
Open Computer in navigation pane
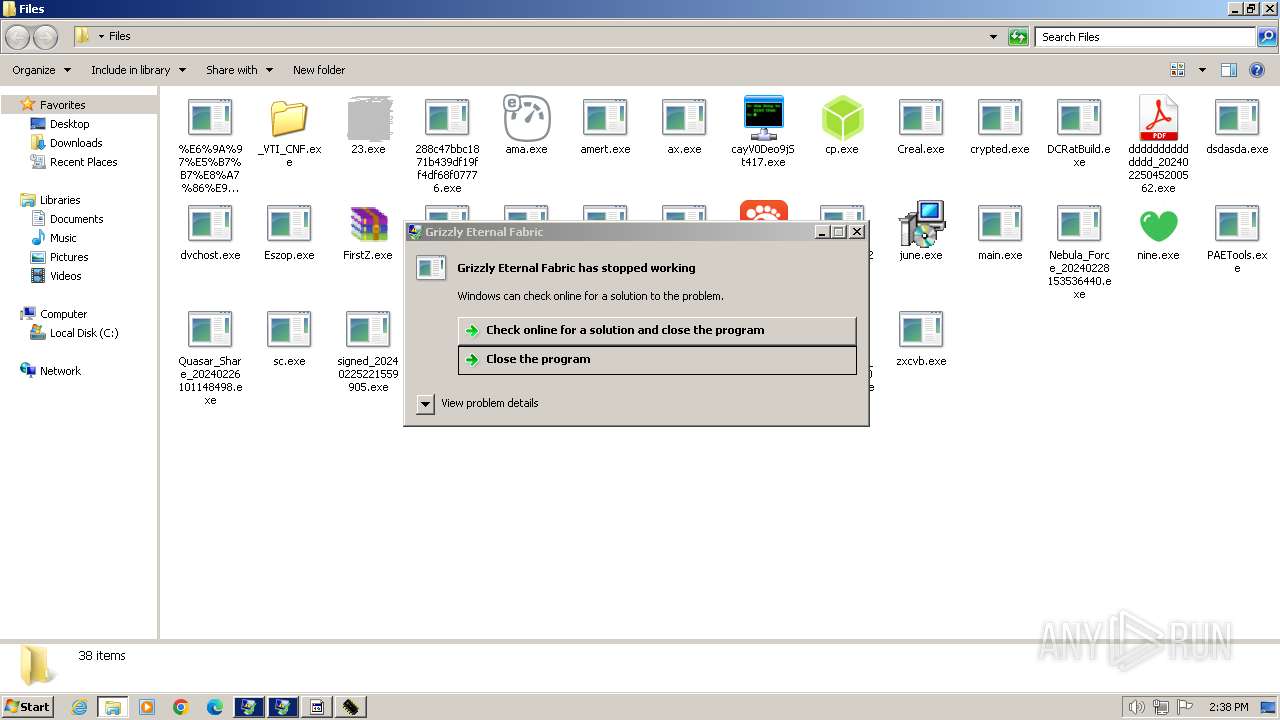63,314
